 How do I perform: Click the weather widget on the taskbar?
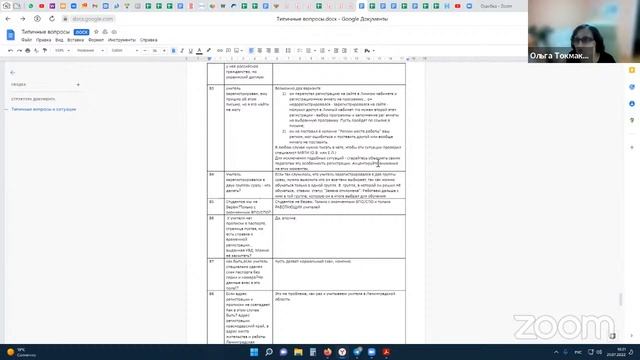pyautogui.click(x=21, y=352)
